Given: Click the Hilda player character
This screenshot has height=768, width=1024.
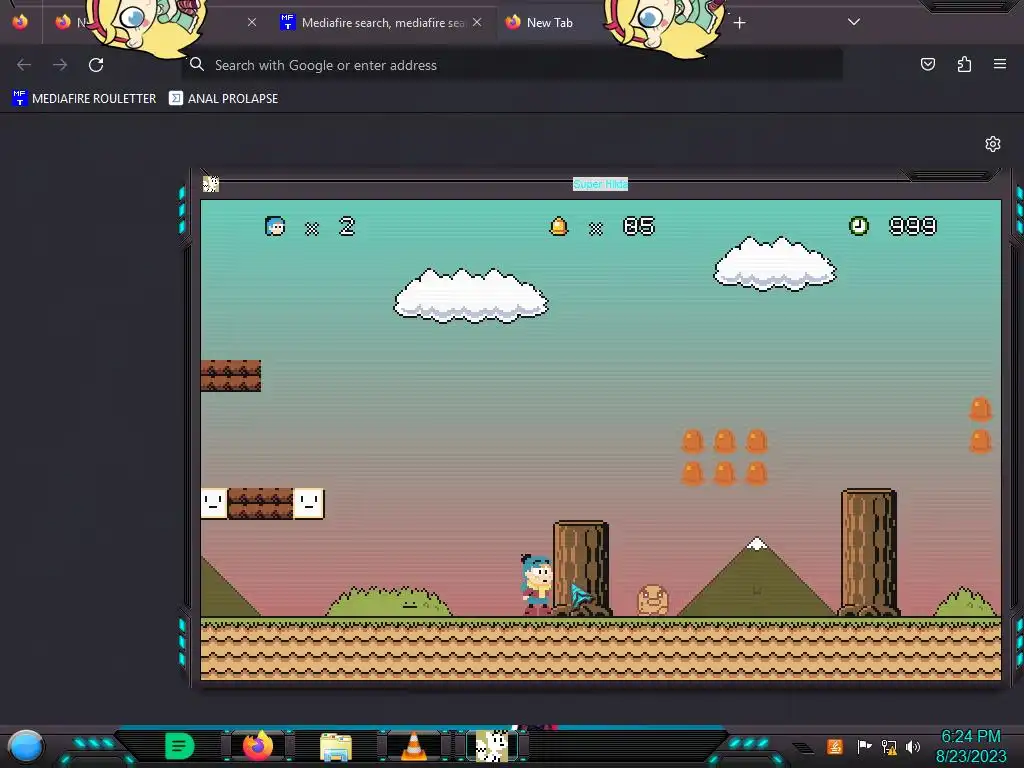Looking at the screenshot, I should 537,583.
